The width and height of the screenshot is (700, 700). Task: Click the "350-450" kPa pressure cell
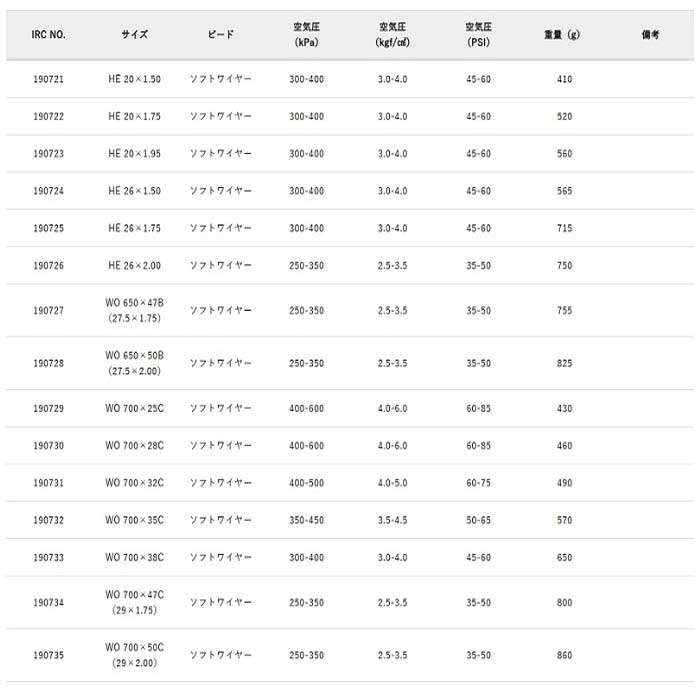(307, 520)
